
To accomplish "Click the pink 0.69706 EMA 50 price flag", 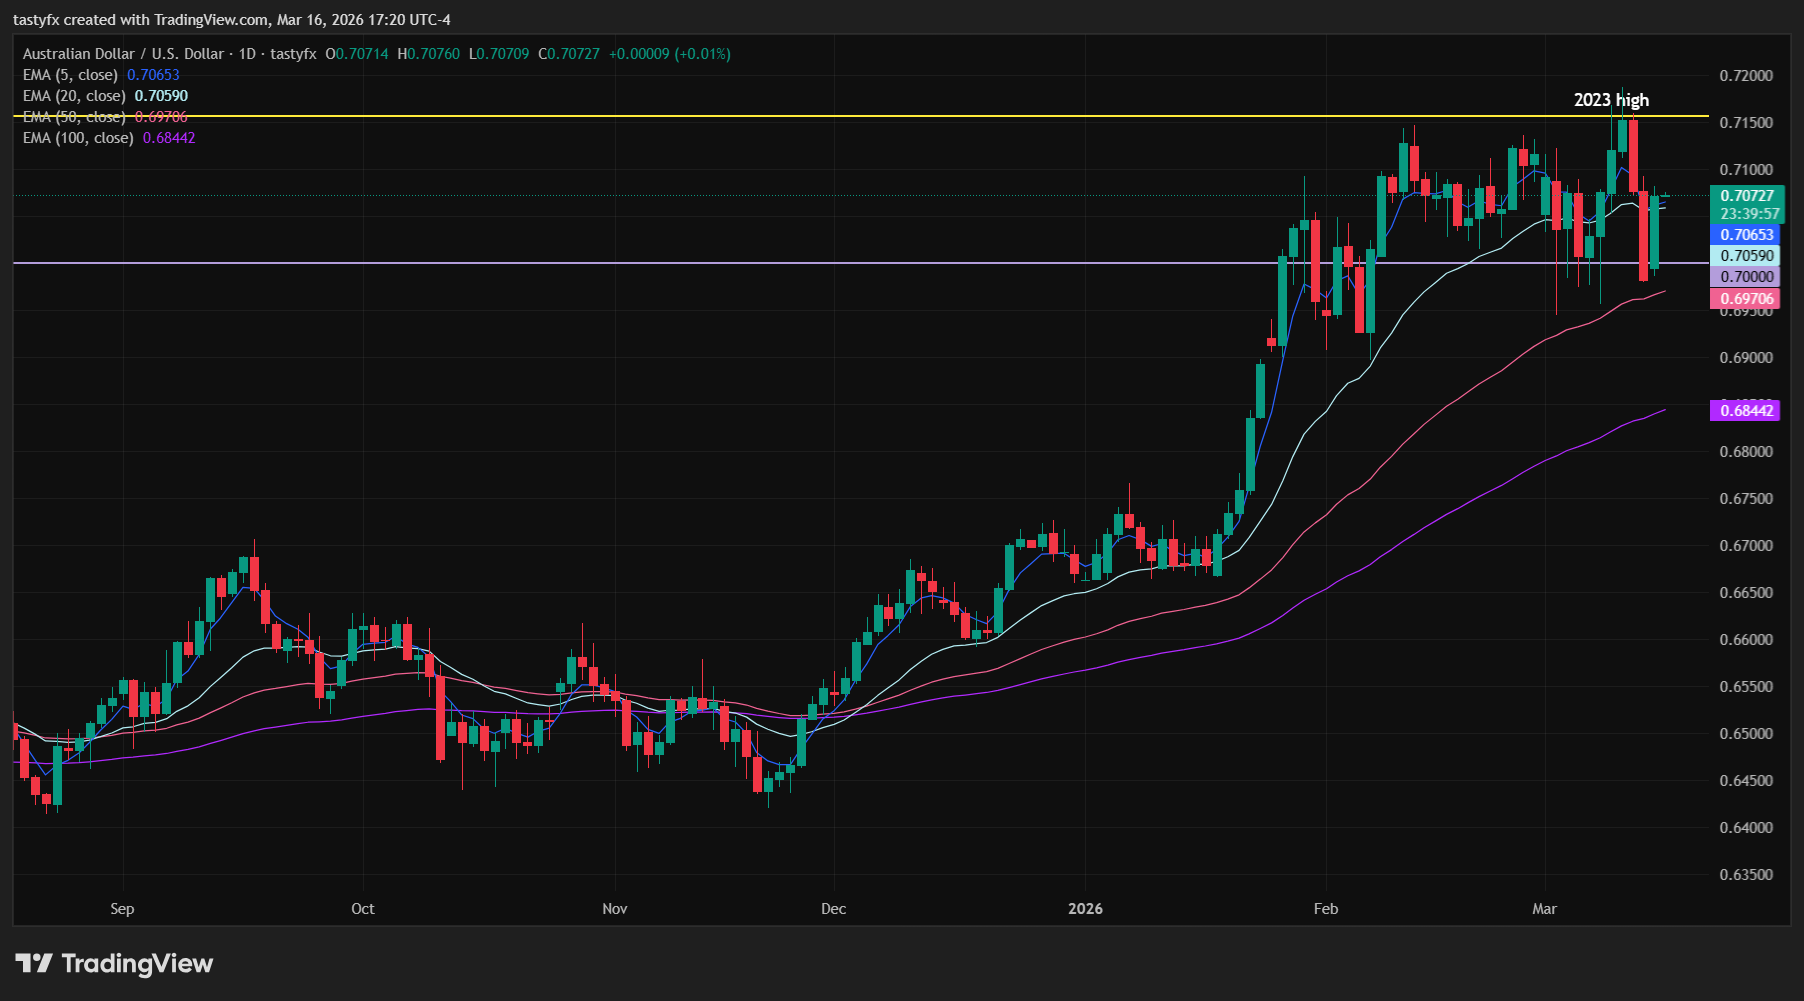I will (1745, 298).
